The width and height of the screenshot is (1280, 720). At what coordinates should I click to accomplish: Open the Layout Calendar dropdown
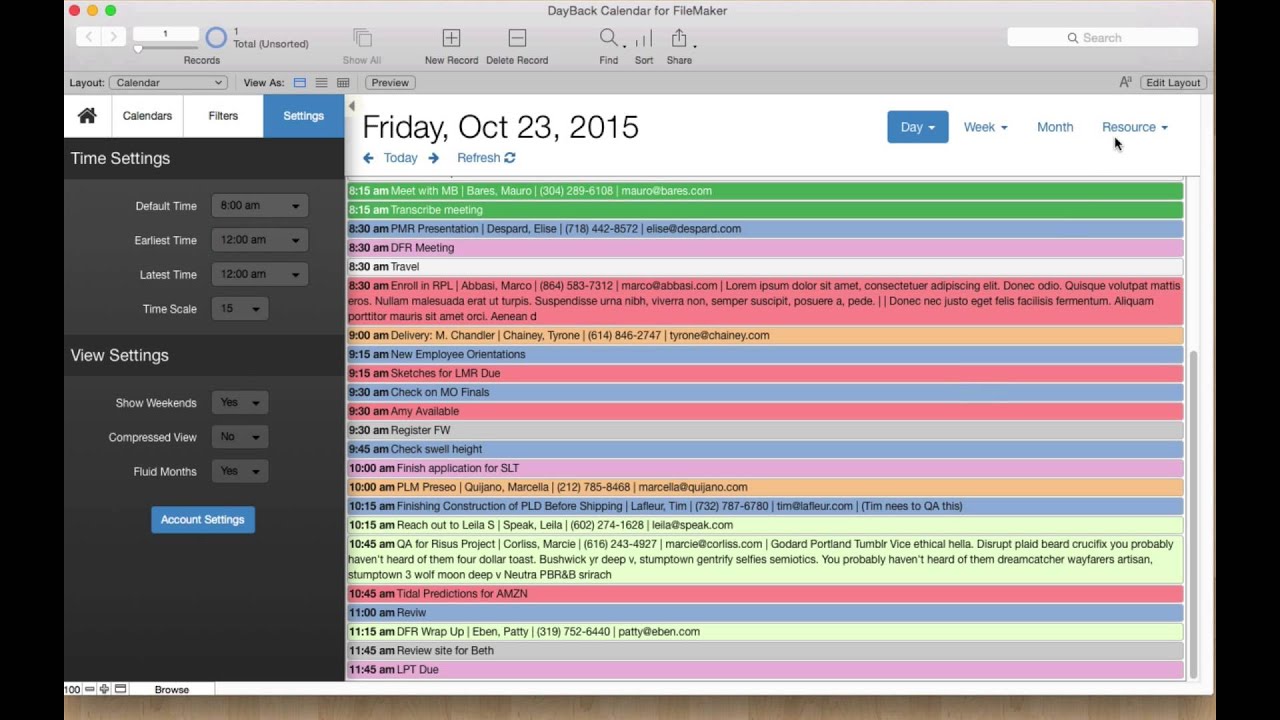(168, 83)
